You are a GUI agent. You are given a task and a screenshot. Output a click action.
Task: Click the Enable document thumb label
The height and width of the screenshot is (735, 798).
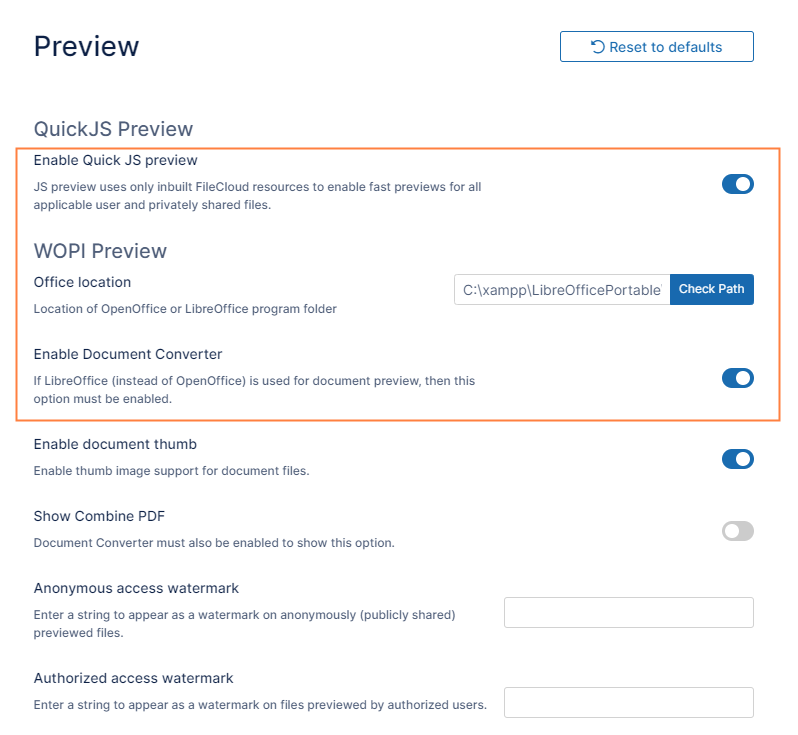point(115,444)
